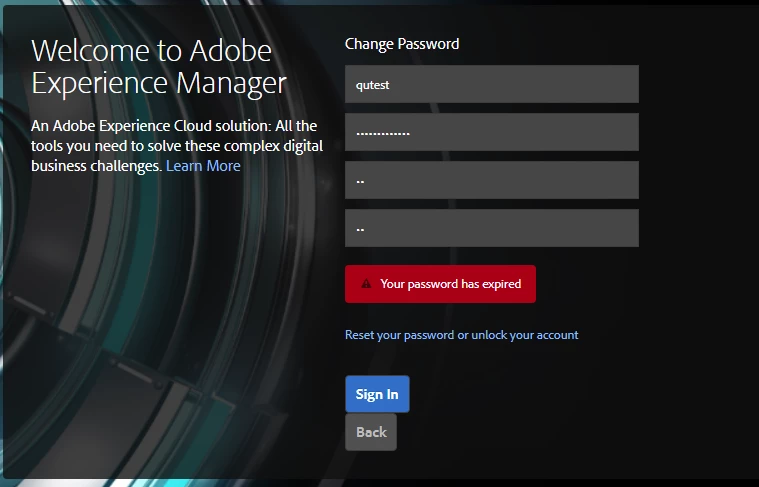759x487 pixels.
Task: Click the username field containing qutest
Action: coord(492,84)
